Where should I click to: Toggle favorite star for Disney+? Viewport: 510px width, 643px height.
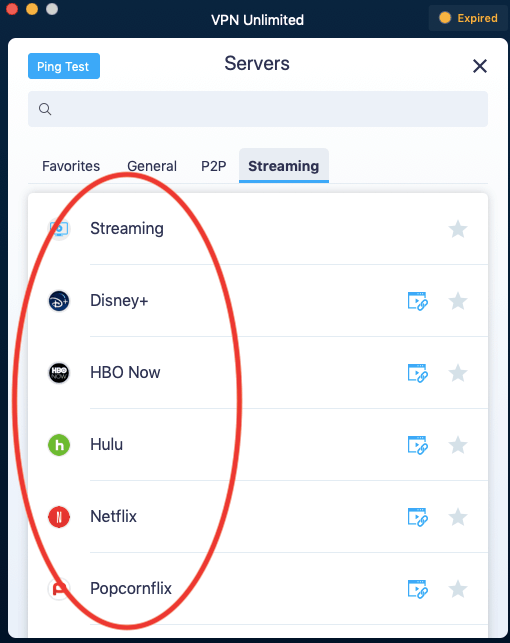click(x=458, y=301)
